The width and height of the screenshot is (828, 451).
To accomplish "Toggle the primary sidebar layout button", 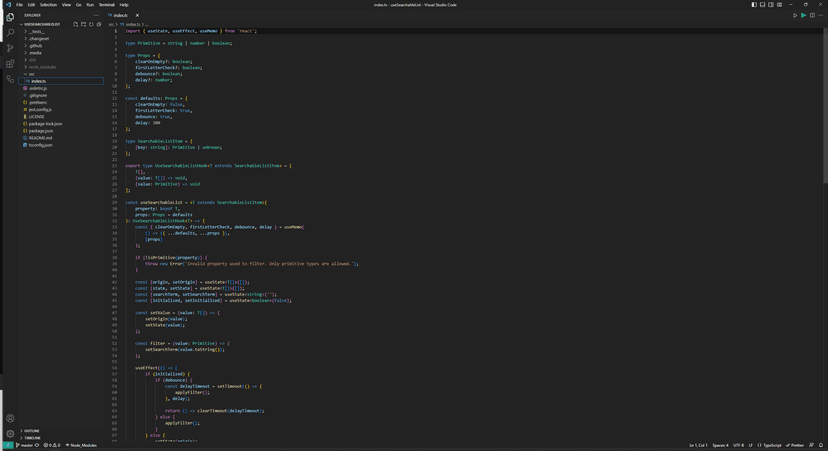I will 754,5.
